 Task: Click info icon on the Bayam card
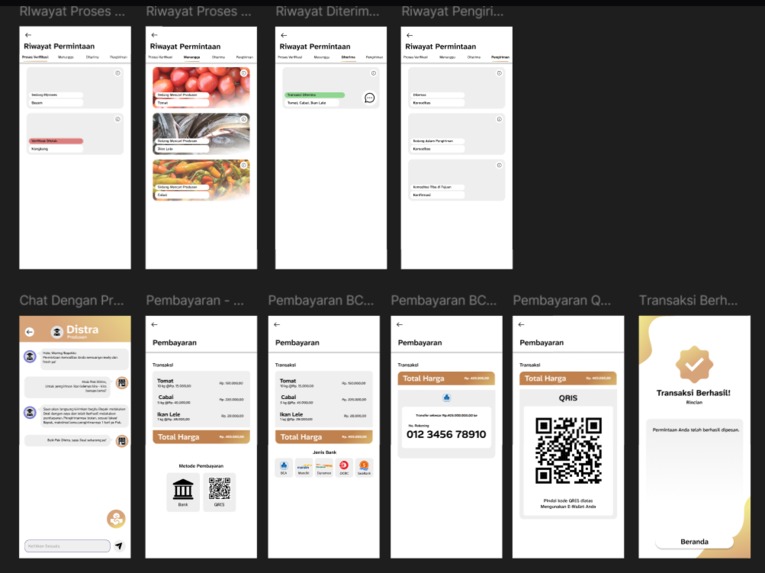click(118, 73)
